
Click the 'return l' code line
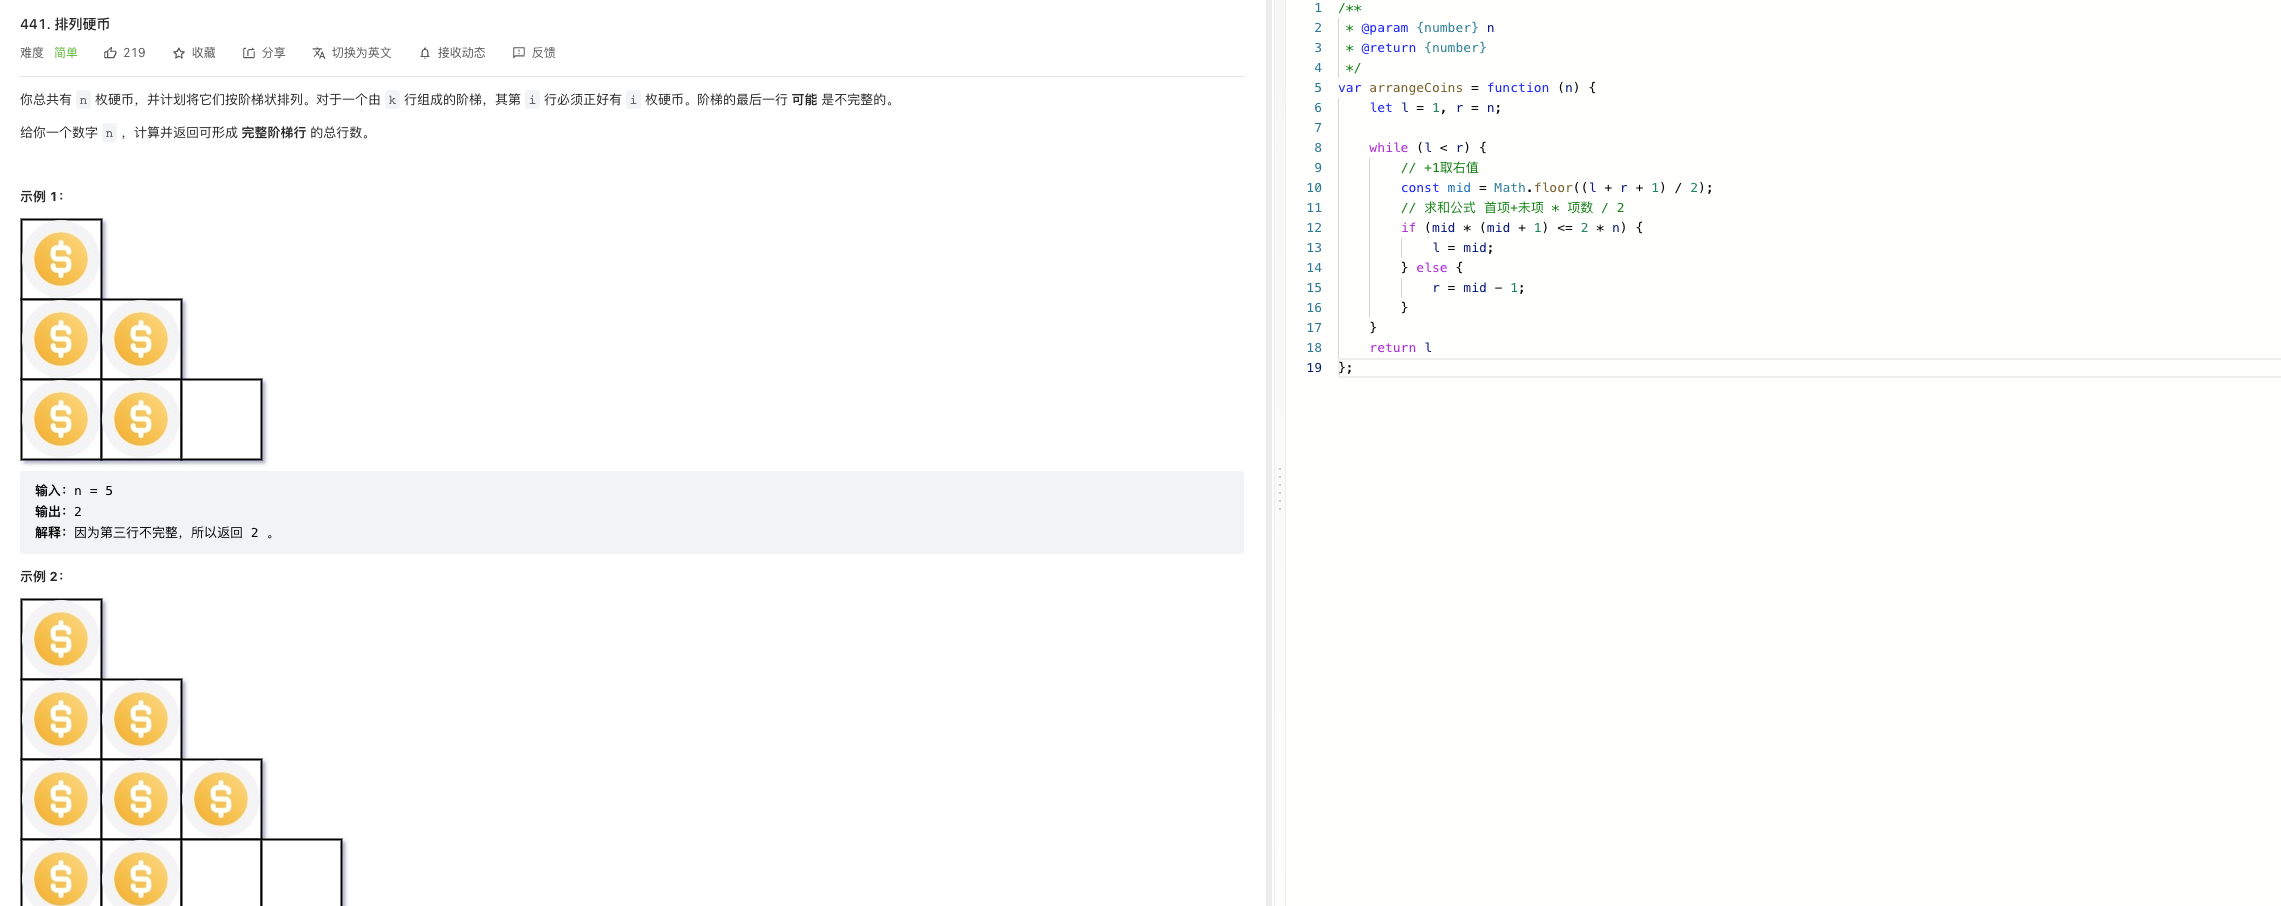coord(1400,348)
